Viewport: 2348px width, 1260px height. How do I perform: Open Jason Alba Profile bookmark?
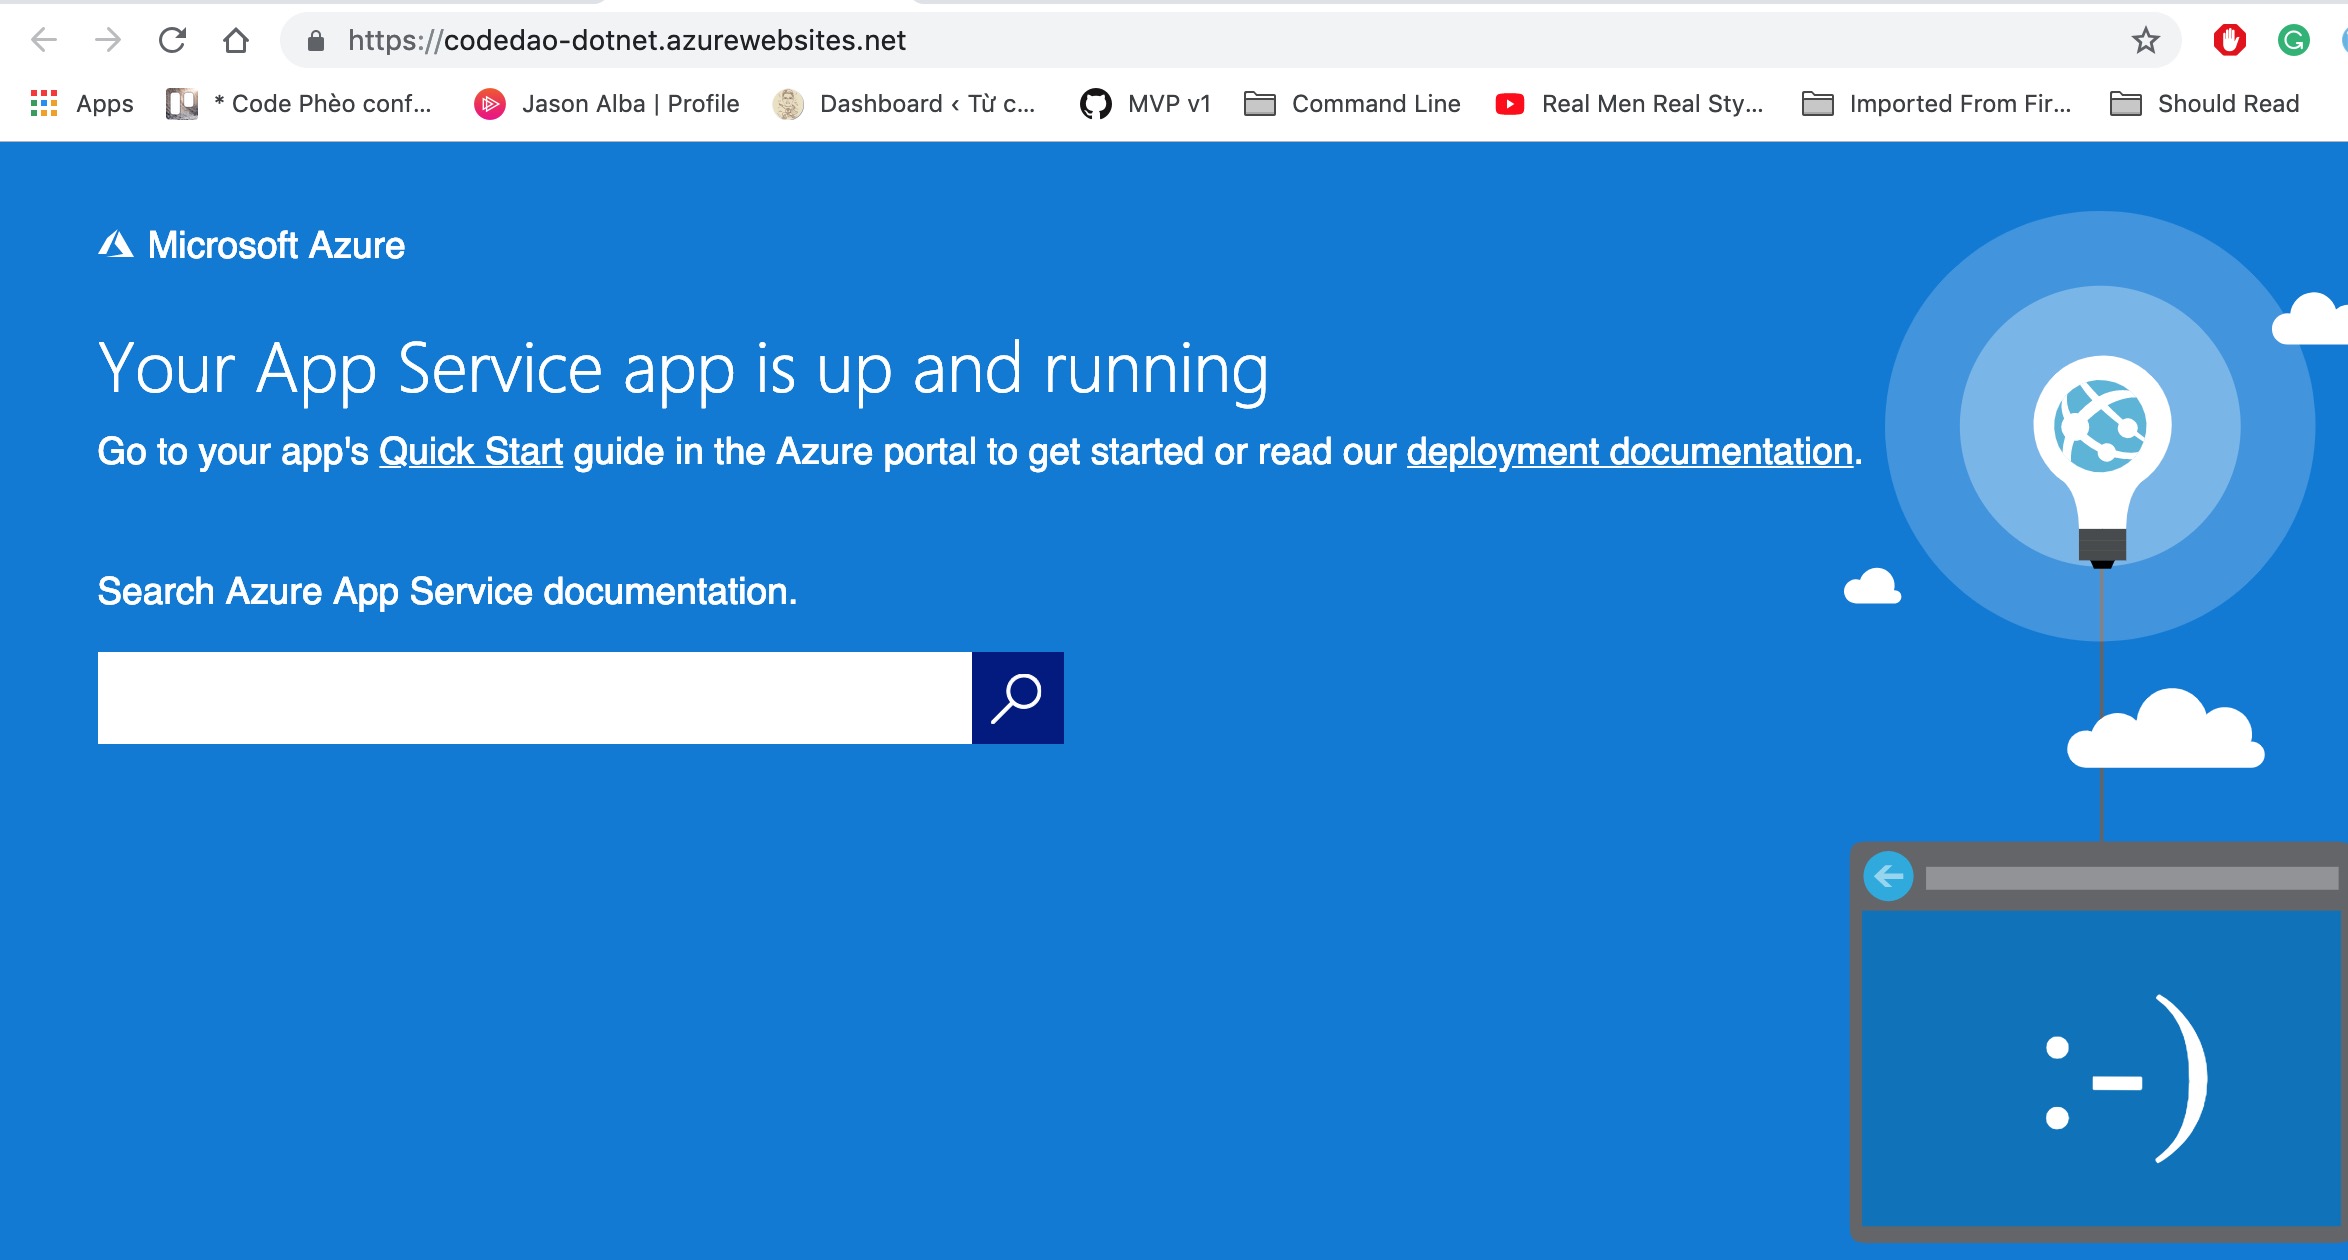pos(607,104)
